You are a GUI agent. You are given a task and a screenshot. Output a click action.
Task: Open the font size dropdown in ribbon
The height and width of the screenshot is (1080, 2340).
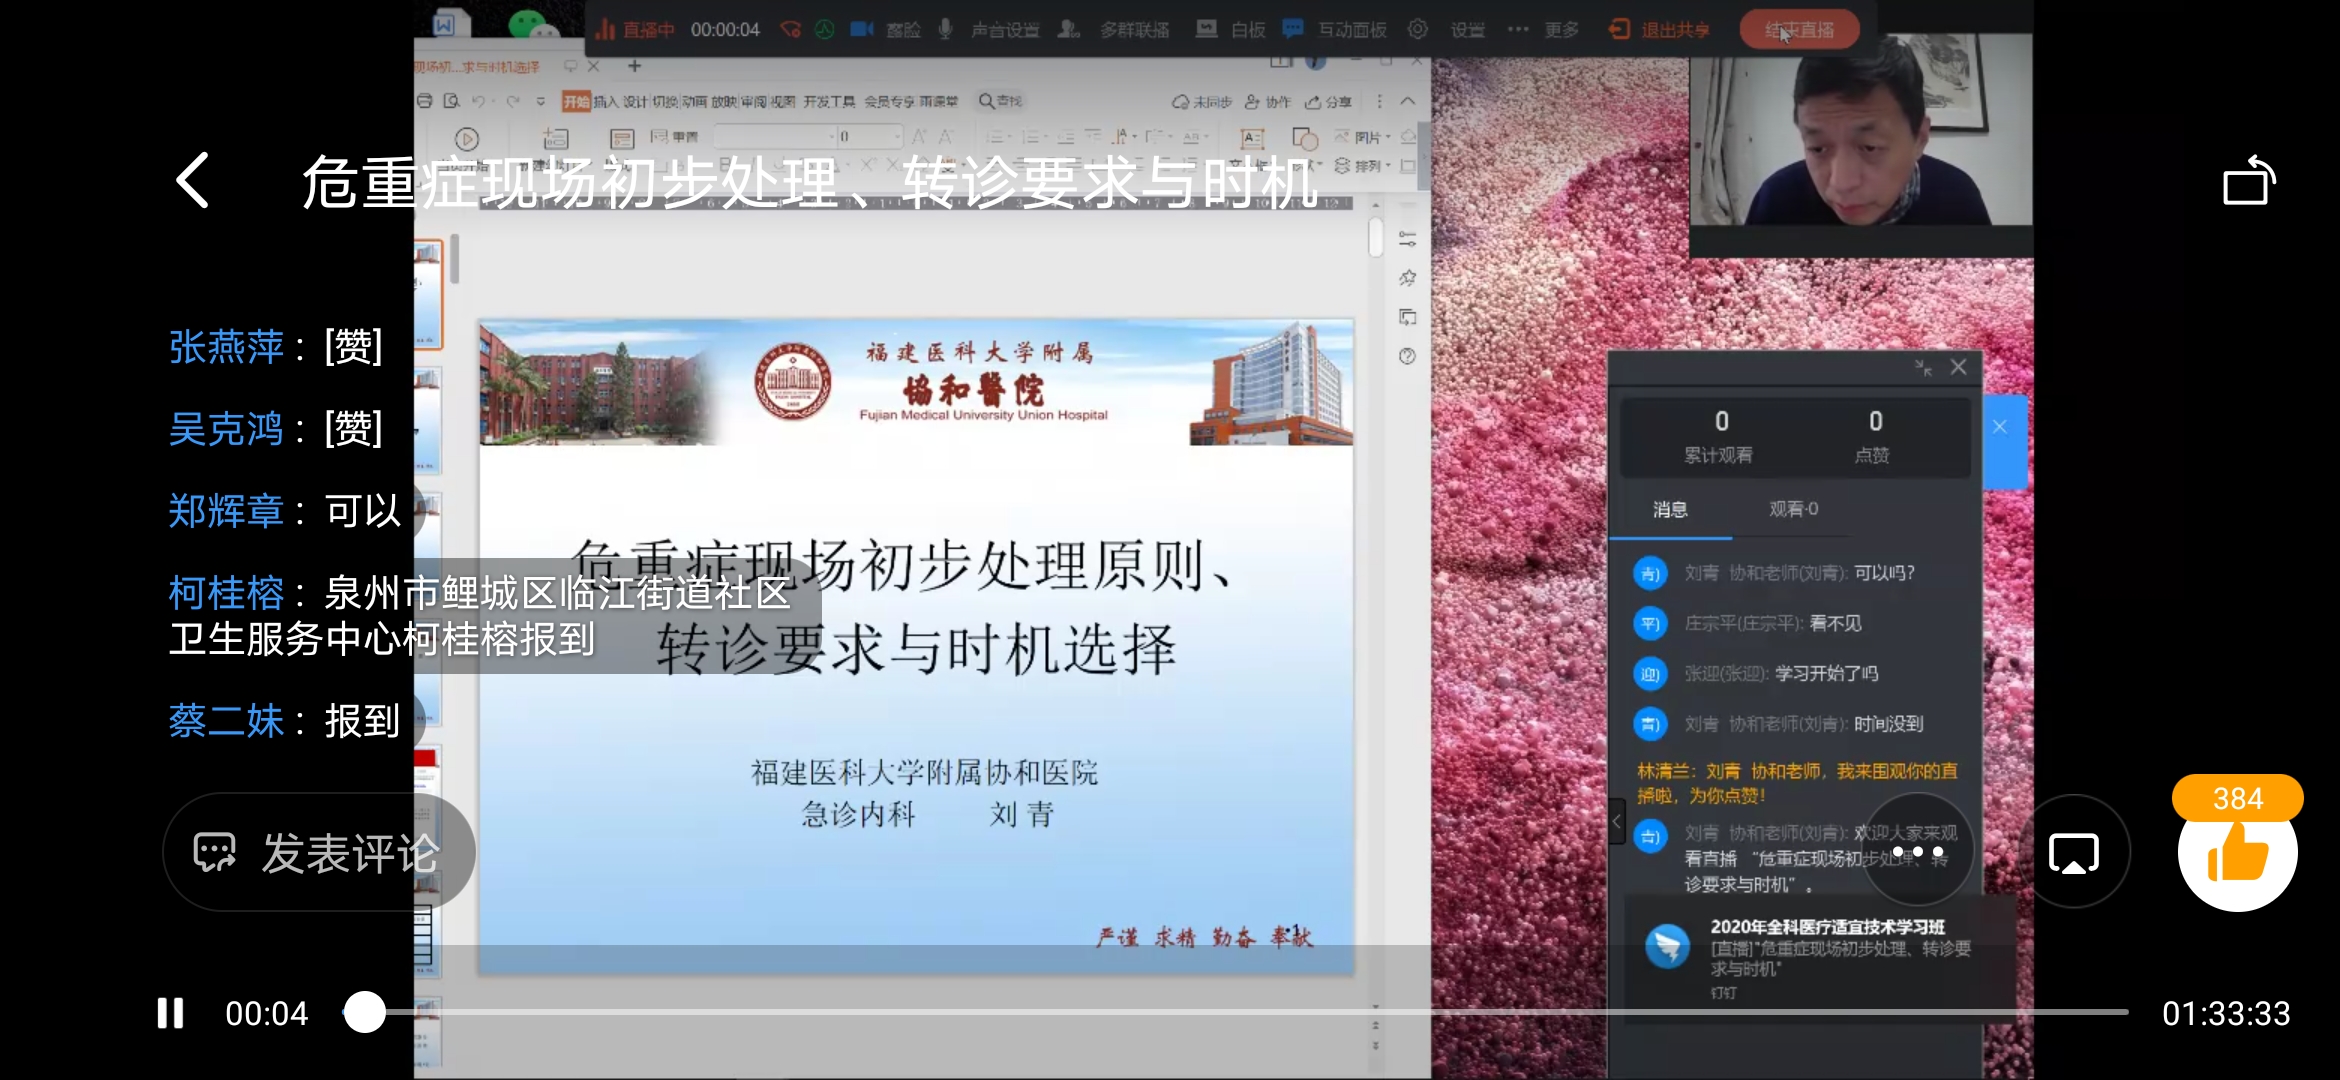(x=896, y=136)
